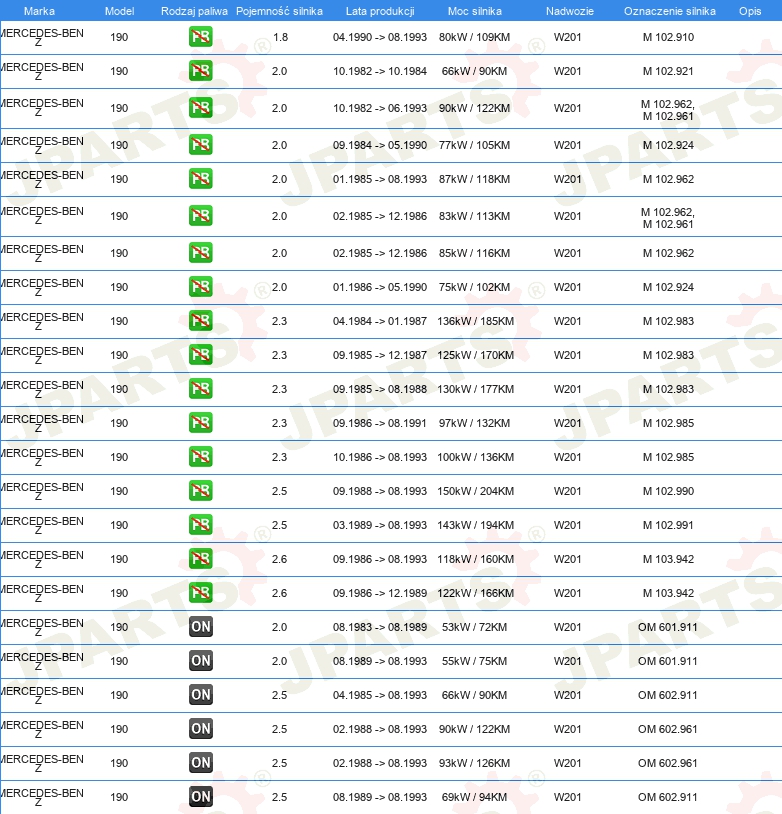Click power value 150kW / 204KM
This screenshot has width=782, height=814.
coord(476,491)
